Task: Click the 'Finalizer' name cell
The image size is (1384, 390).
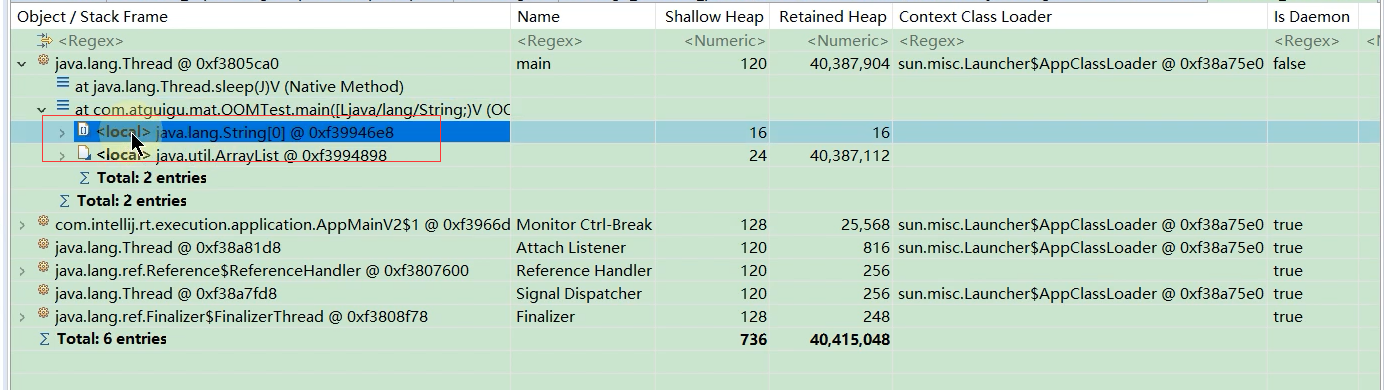Action: click(x=545, y=316)
